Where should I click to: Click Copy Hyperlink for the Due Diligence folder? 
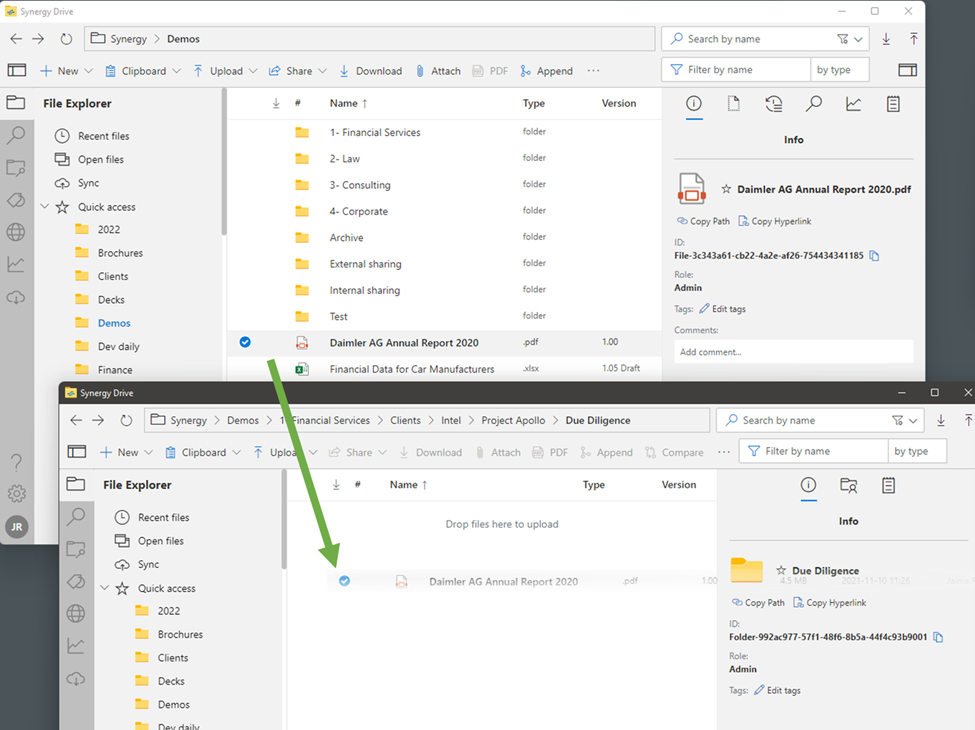click(x=829, y=603)
